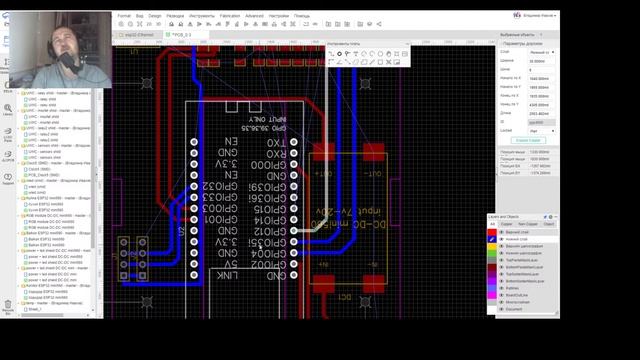640x360 pixels.
Task: Toggle visibility eye of the blue bottom layer
Action: tap(502, 239)
